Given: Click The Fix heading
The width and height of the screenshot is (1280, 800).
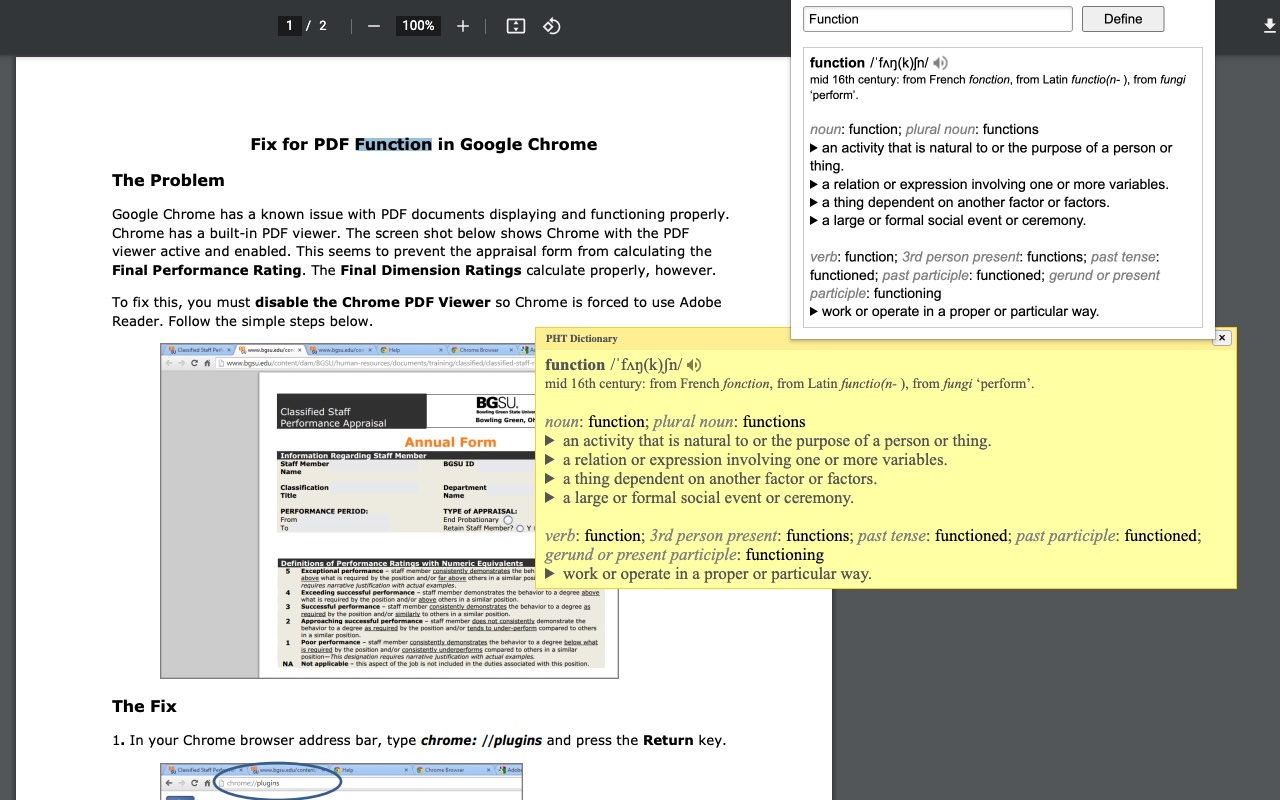Looking at the screenshot, I should (144, 706).
